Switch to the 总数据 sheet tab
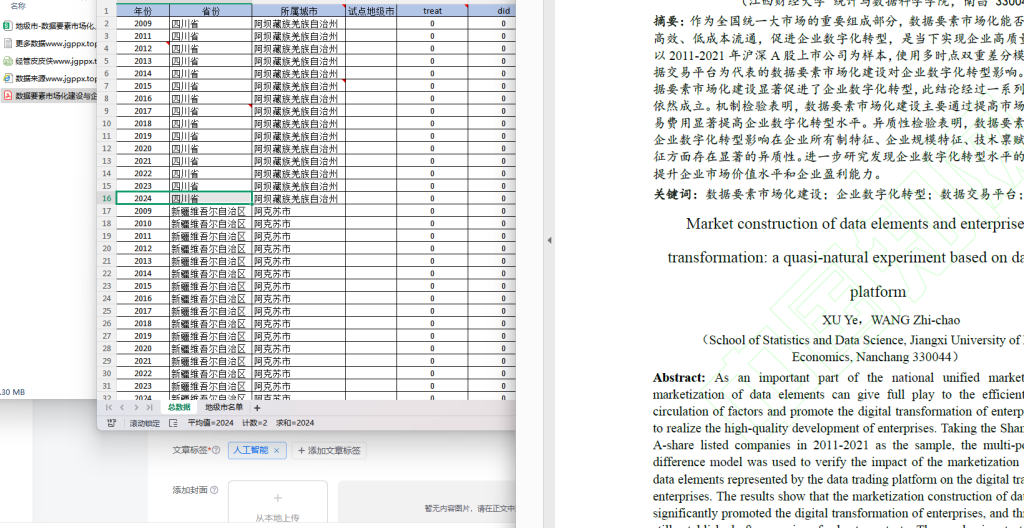 click(x=179, y=407)
